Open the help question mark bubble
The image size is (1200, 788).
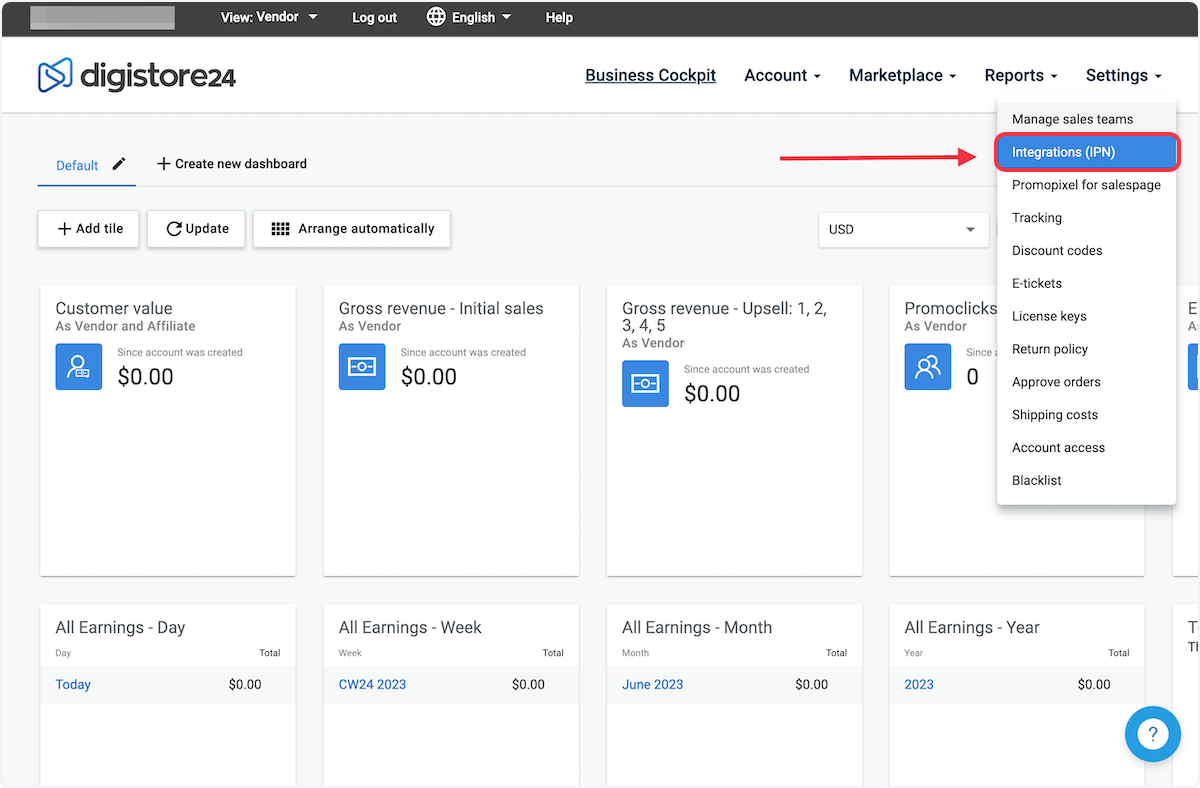(x=1153, y=735)
